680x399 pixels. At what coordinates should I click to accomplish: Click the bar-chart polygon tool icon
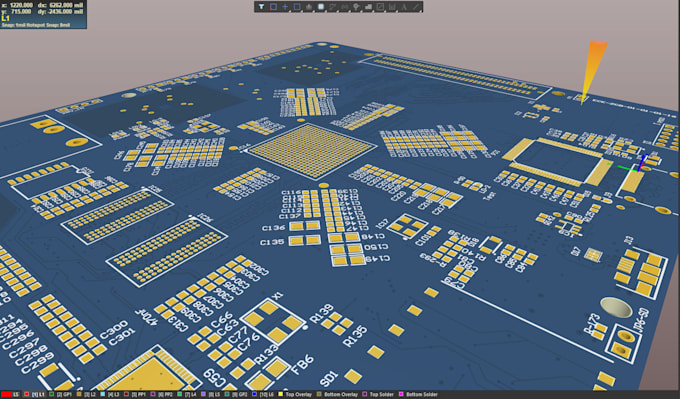(x=368, y=7)
